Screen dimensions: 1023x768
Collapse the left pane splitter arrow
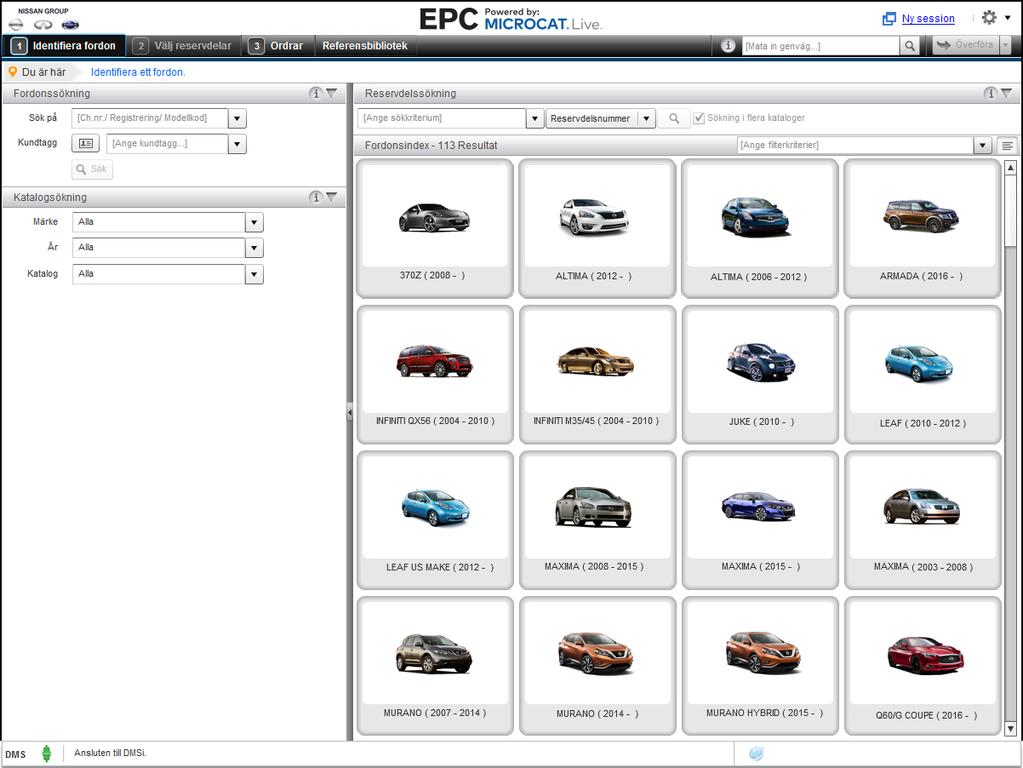coord(350,412)
